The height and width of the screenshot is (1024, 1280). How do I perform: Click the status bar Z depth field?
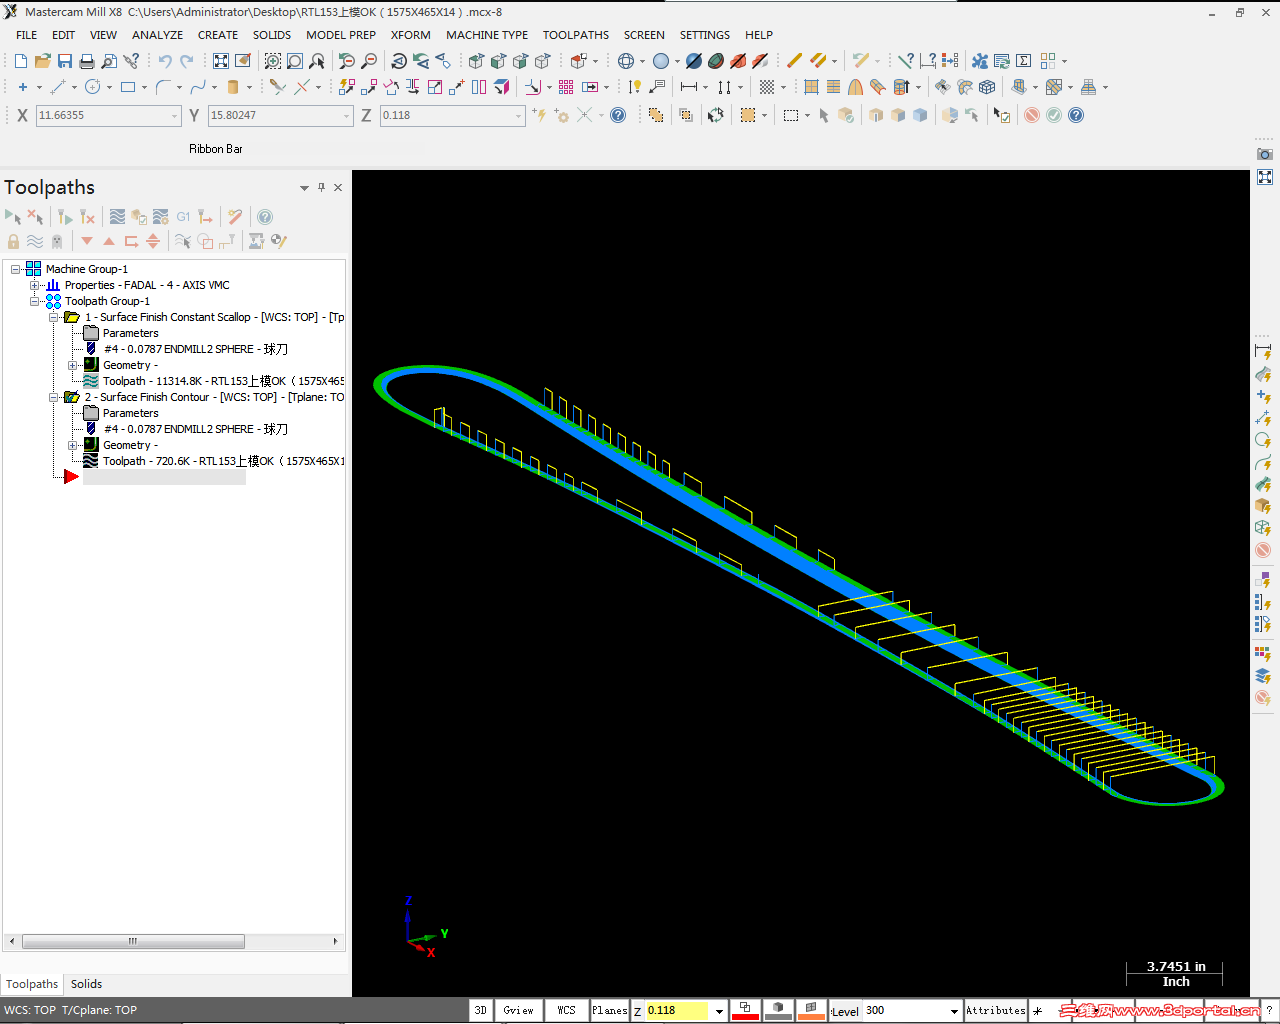tap(677, 1011)
